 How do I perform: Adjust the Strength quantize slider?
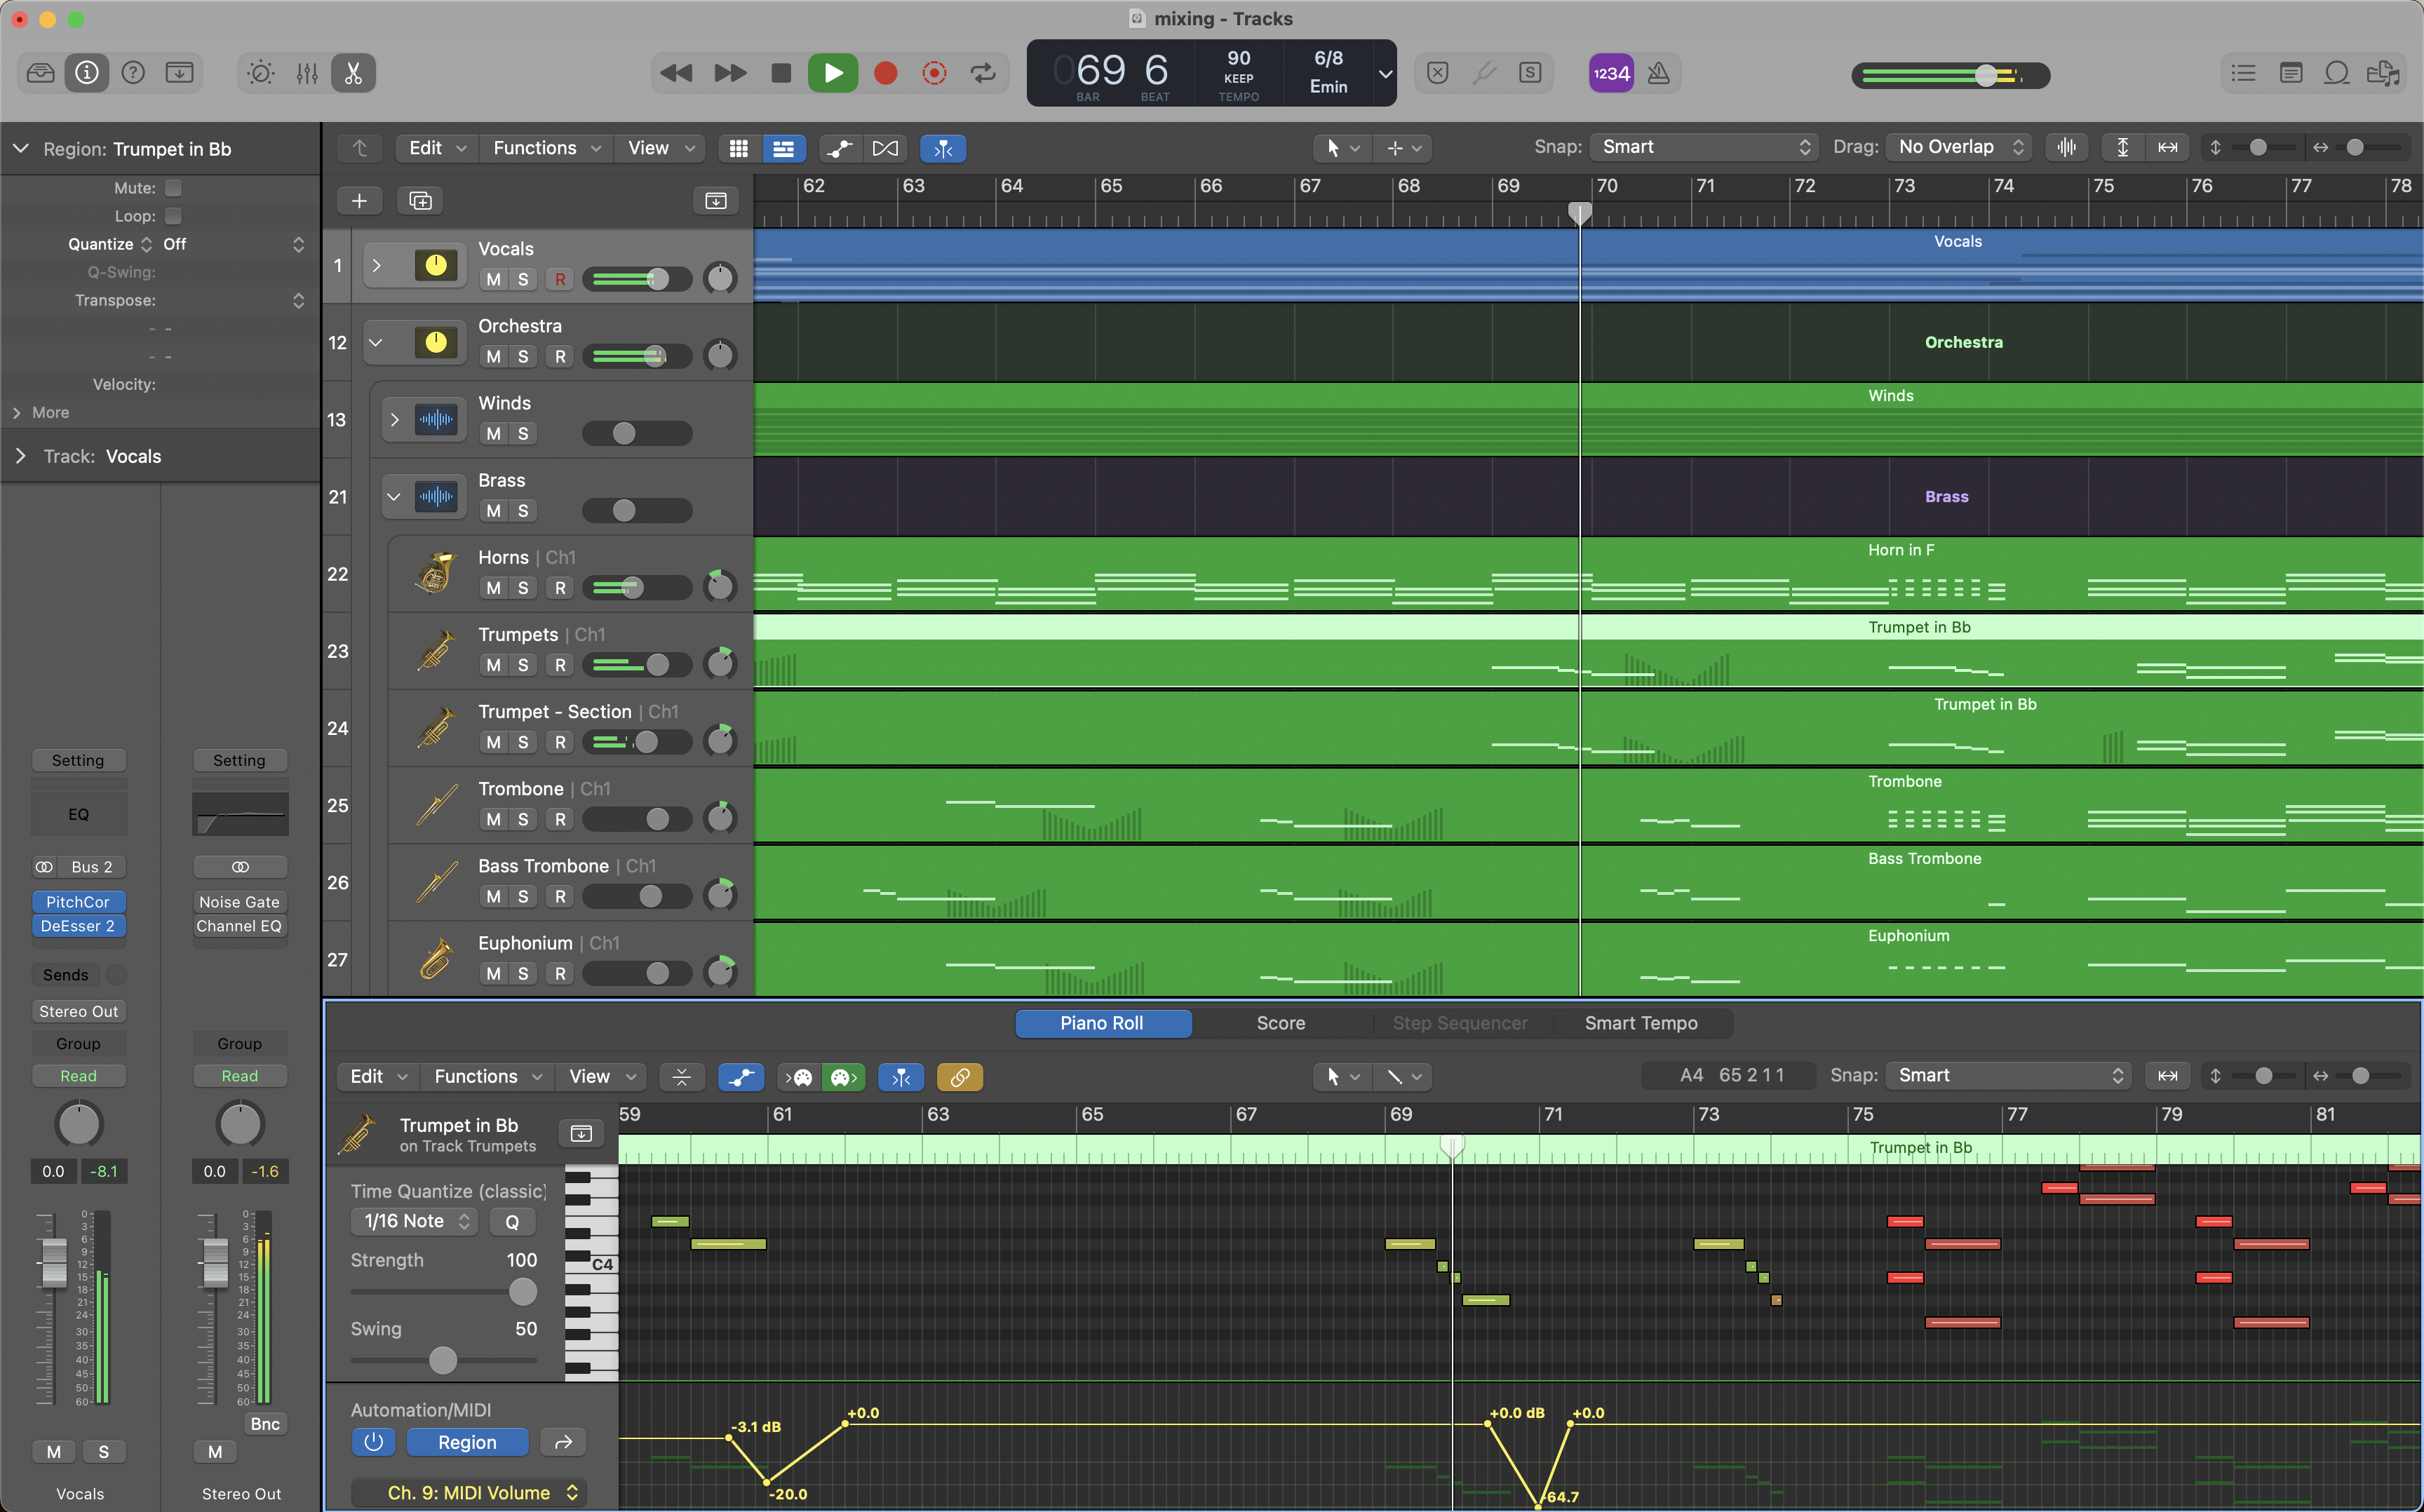click(522, 1292)
